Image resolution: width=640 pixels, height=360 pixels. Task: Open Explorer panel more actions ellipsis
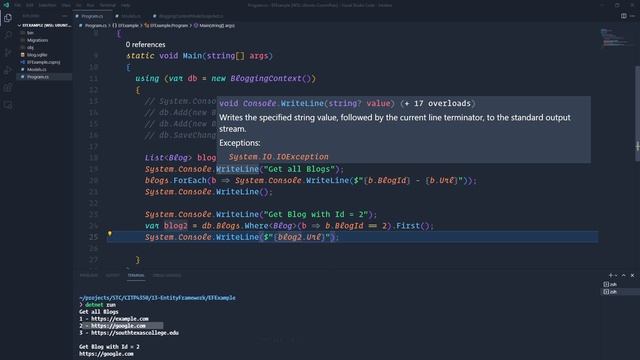click(64, 16)
